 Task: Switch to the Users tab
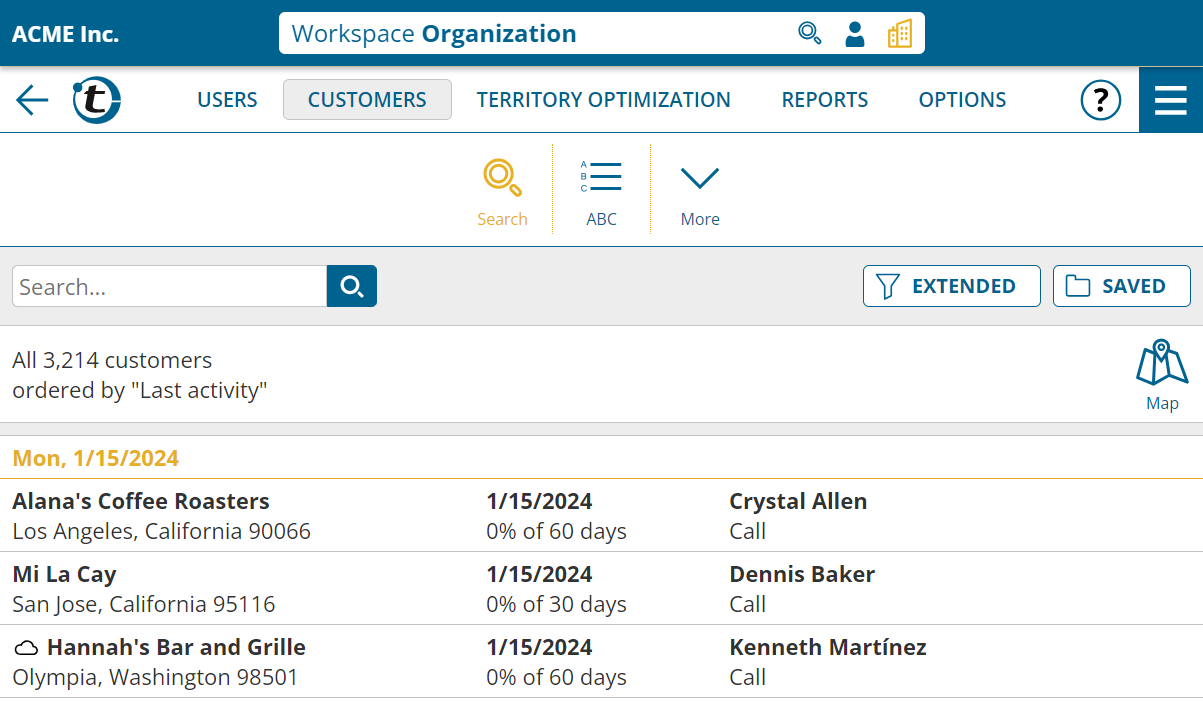coord(227,100)
